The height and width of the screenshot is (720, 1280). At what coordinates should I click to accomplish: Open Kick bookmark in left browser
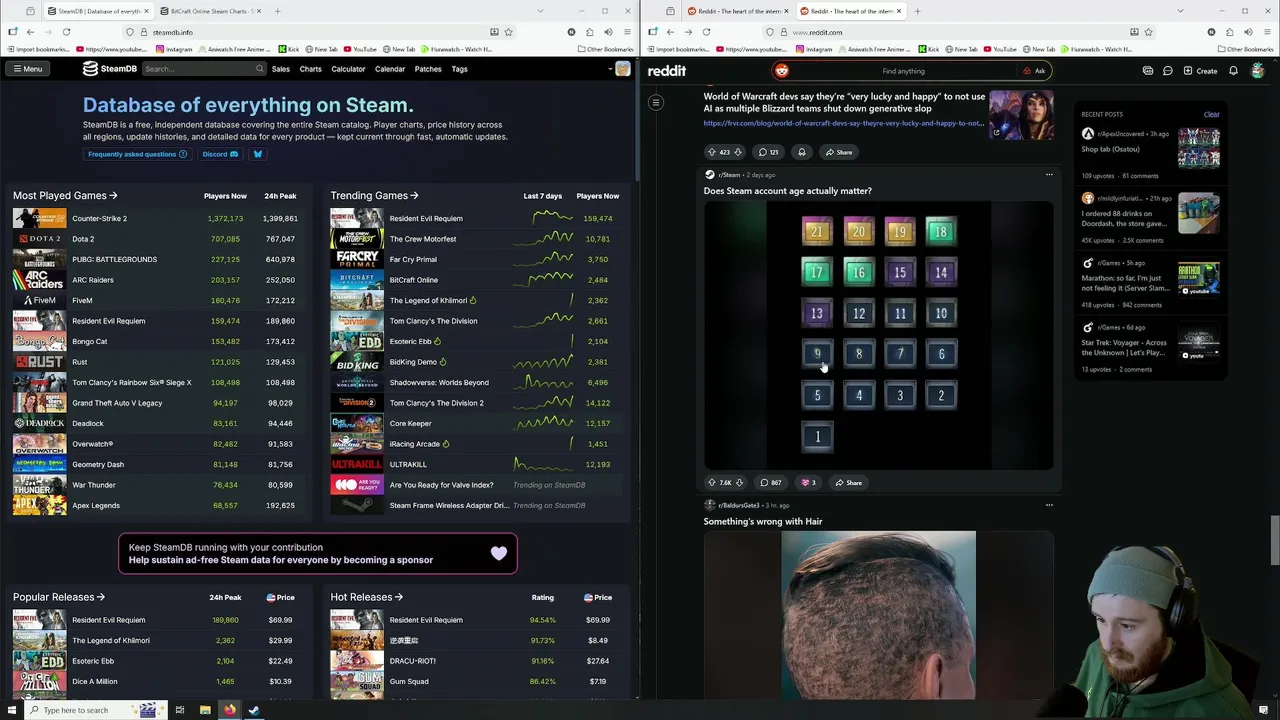(289, 49)
